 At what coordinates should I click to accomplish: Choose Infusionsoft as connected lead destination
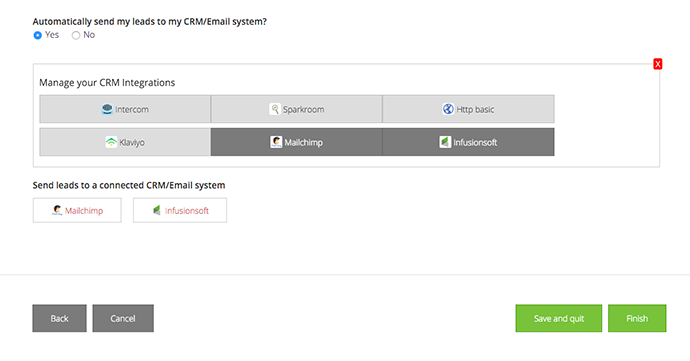[180, 210]
